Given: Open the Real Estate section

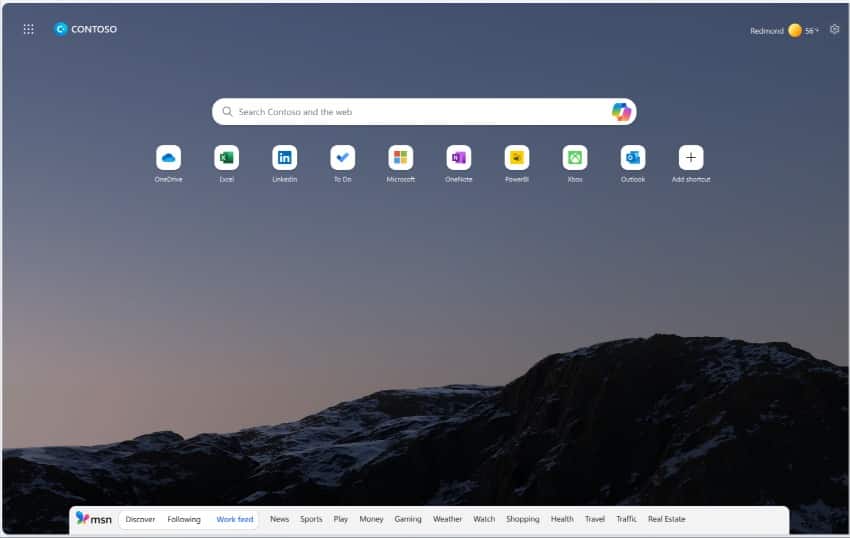Looking at the screenshot, I should click(x=667, y=520).
